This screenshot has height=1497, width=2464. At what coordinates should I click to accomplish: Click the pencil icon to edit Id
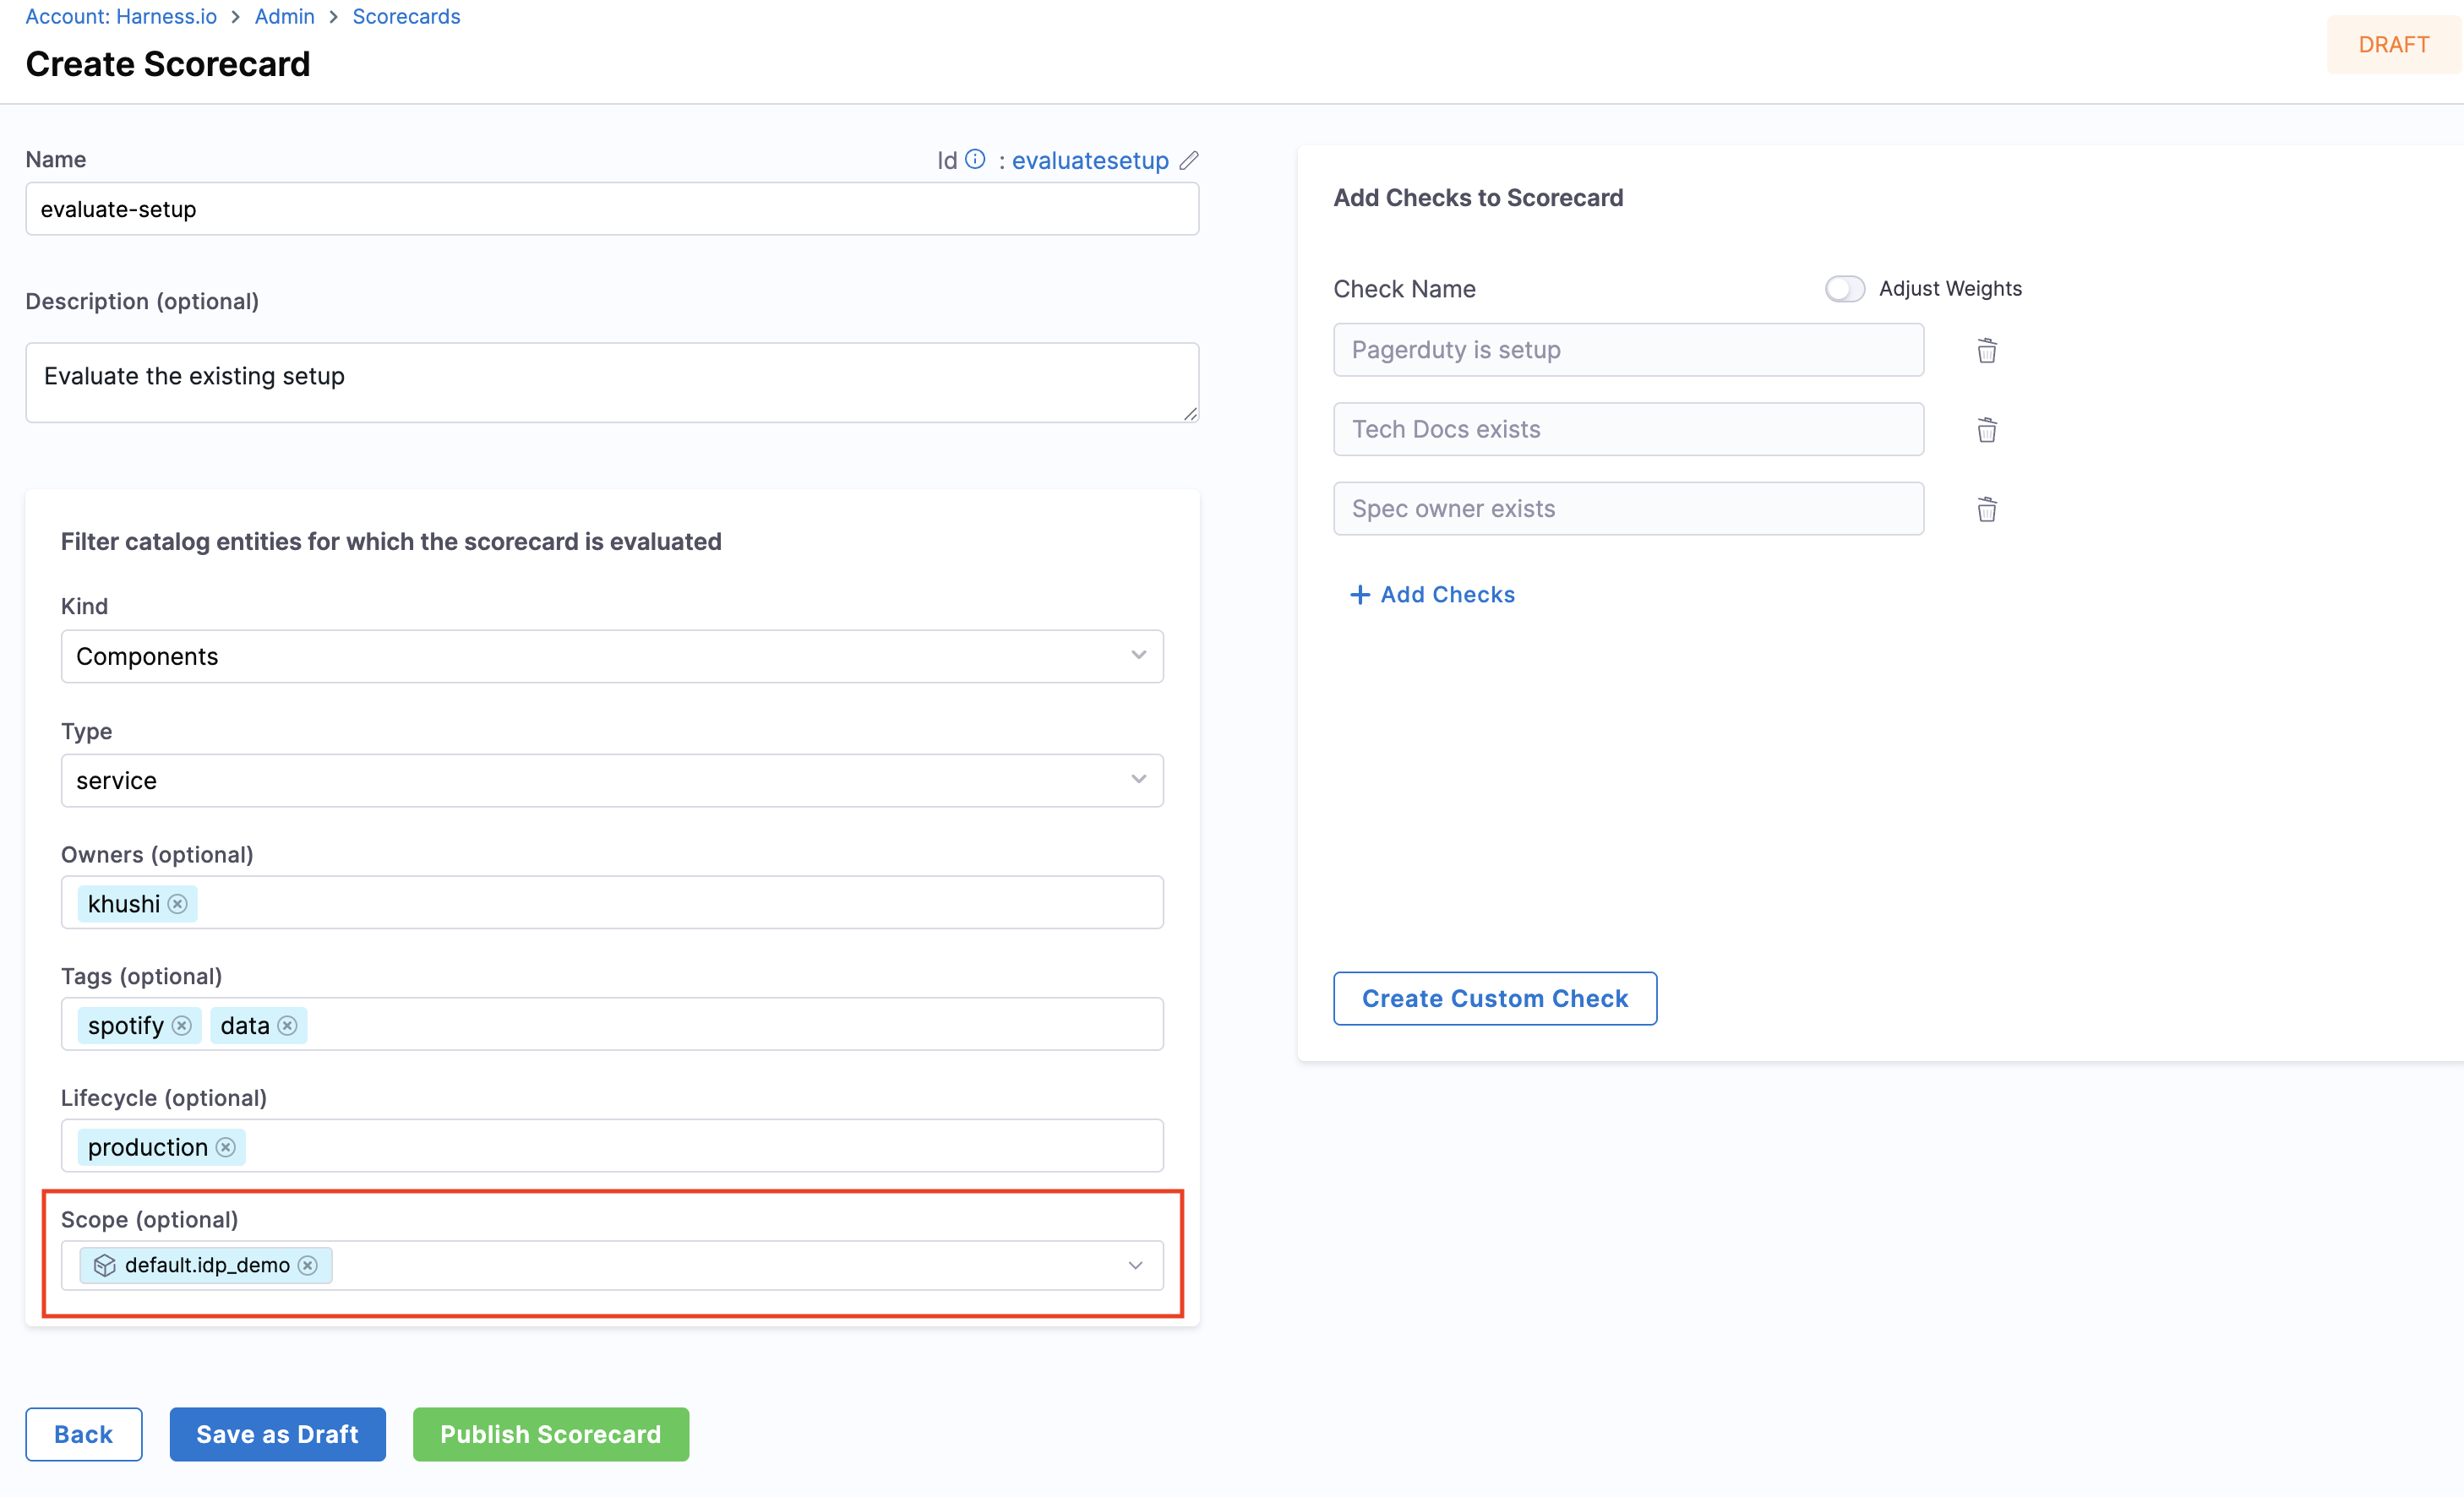1188,161
